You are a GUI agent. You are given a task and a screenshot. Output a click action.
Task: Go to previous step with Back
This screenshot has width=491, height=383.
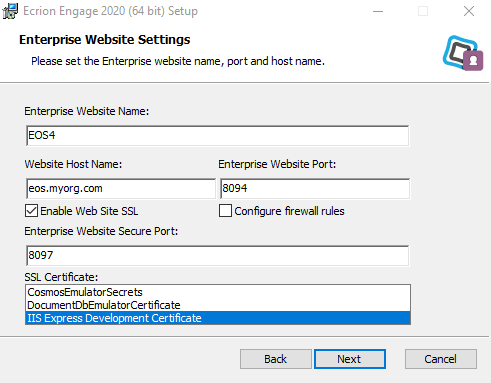pos(276,359)
